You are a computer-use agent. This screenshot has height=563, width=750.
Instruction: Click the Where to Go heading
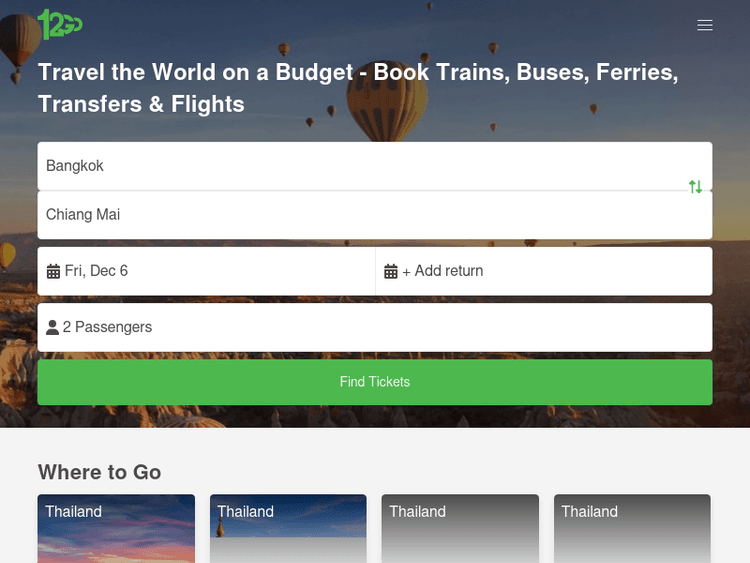tap(100, 472)
